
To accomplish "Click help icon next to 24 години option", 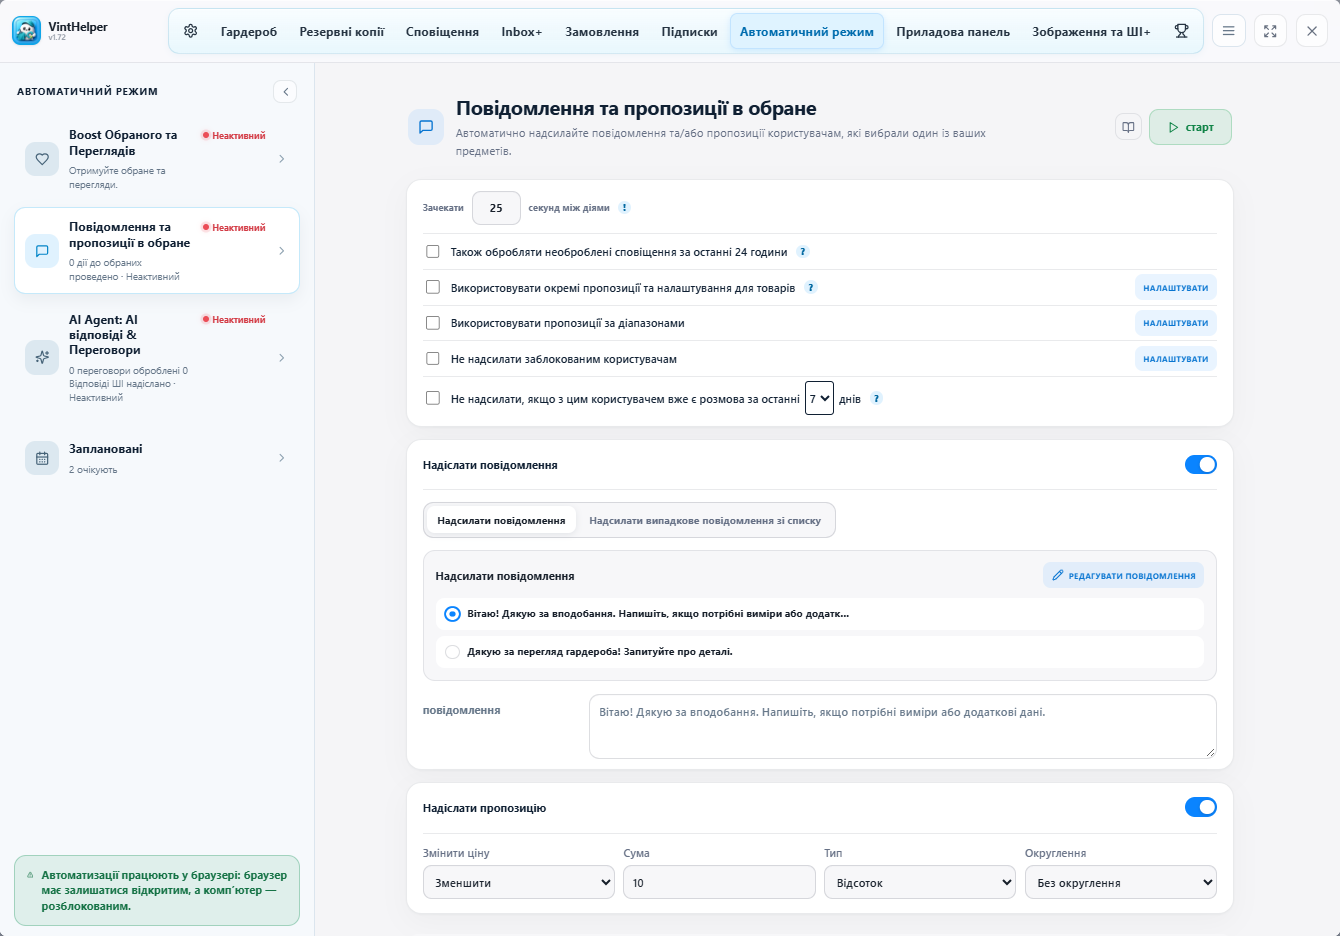I will click(x=803, y=252).
